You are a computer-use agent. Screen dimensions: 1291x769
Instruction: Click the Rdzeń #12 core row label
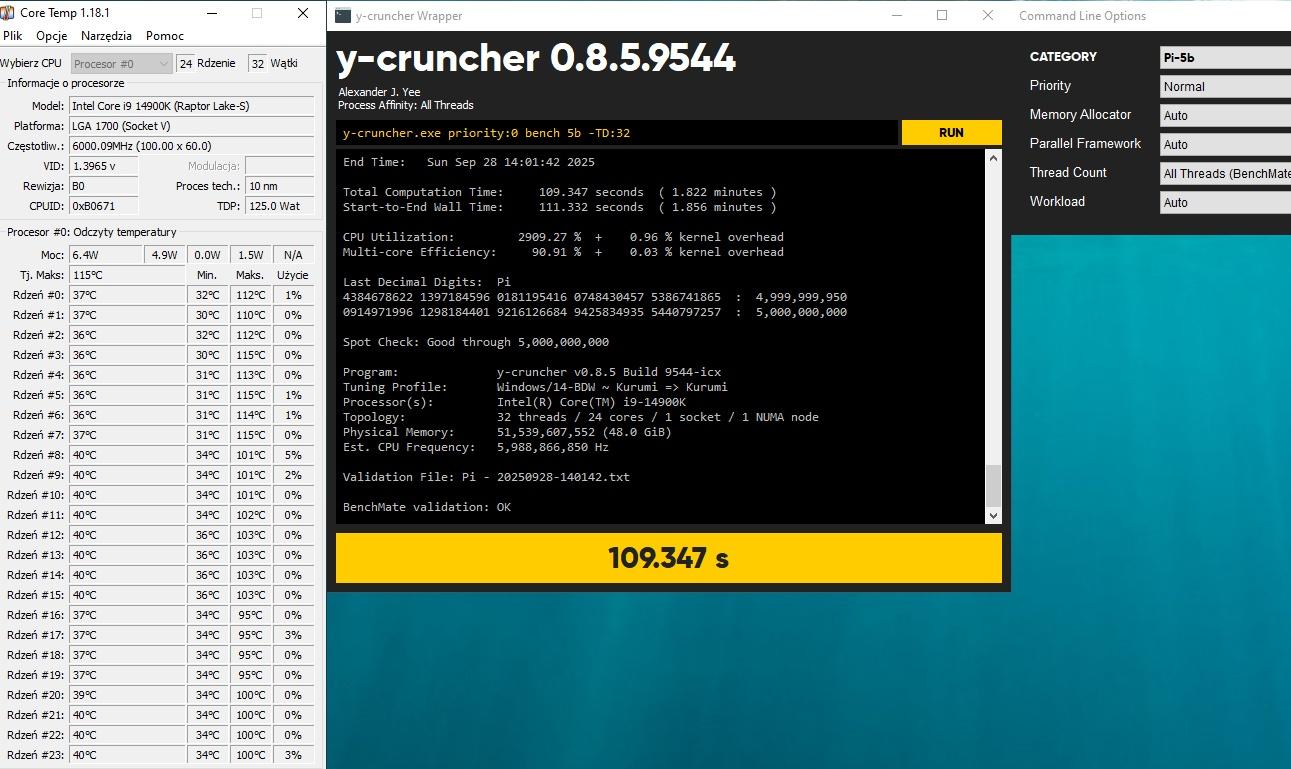35,535
